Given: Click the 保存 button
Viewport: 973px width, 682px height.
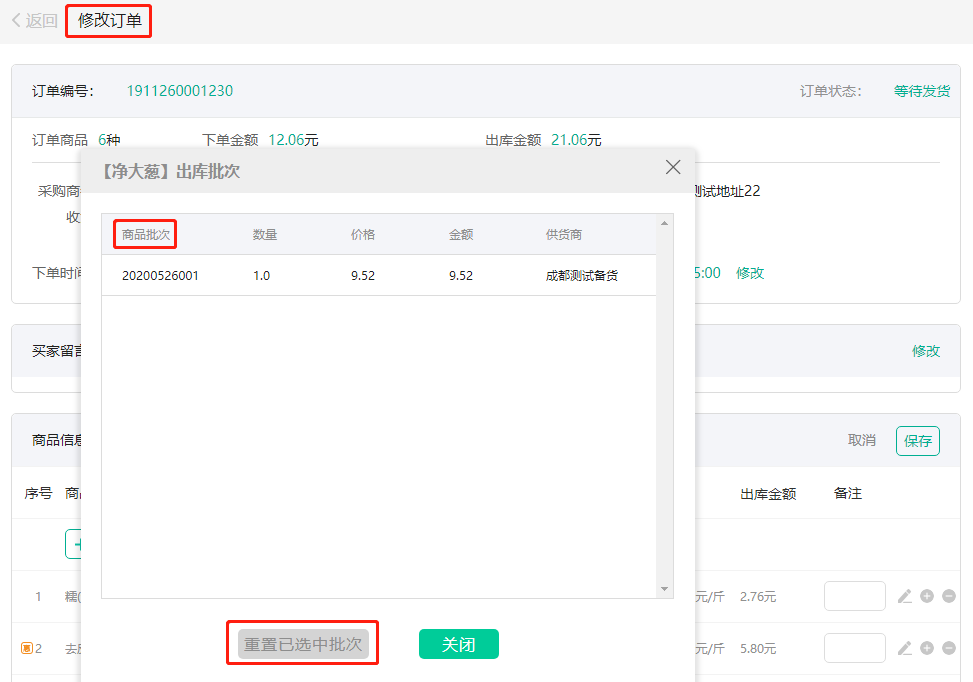Looking at the screenshot, I should click(917, 440).
